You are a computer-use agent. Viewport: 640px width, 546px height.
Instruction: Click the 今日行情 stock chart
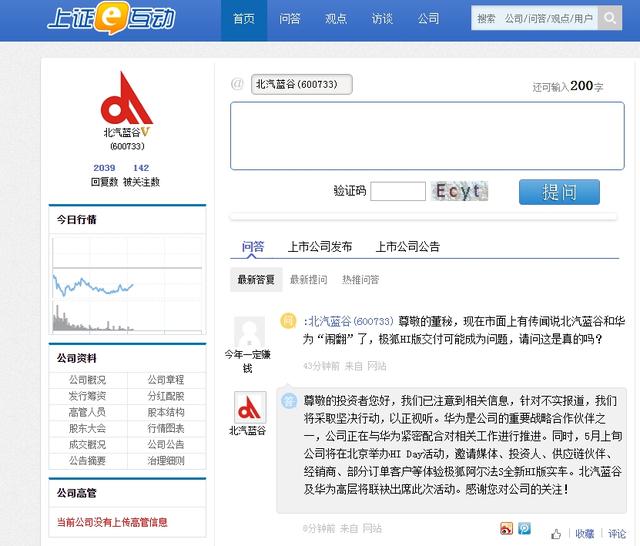coord(127,285)
